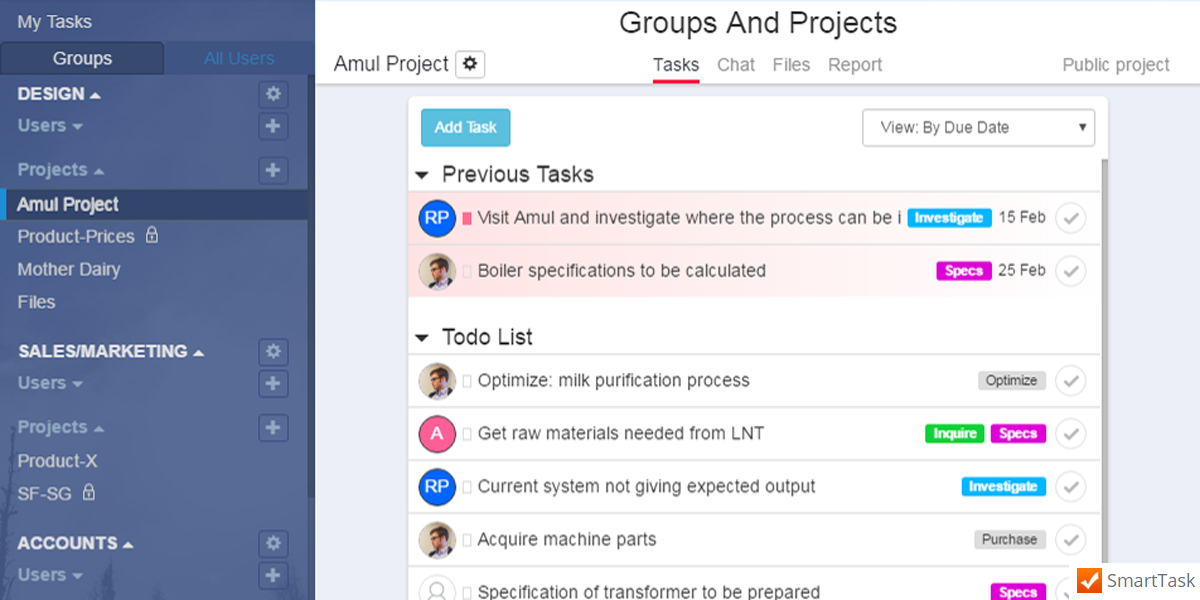Open the Report tab

[855, 65]
